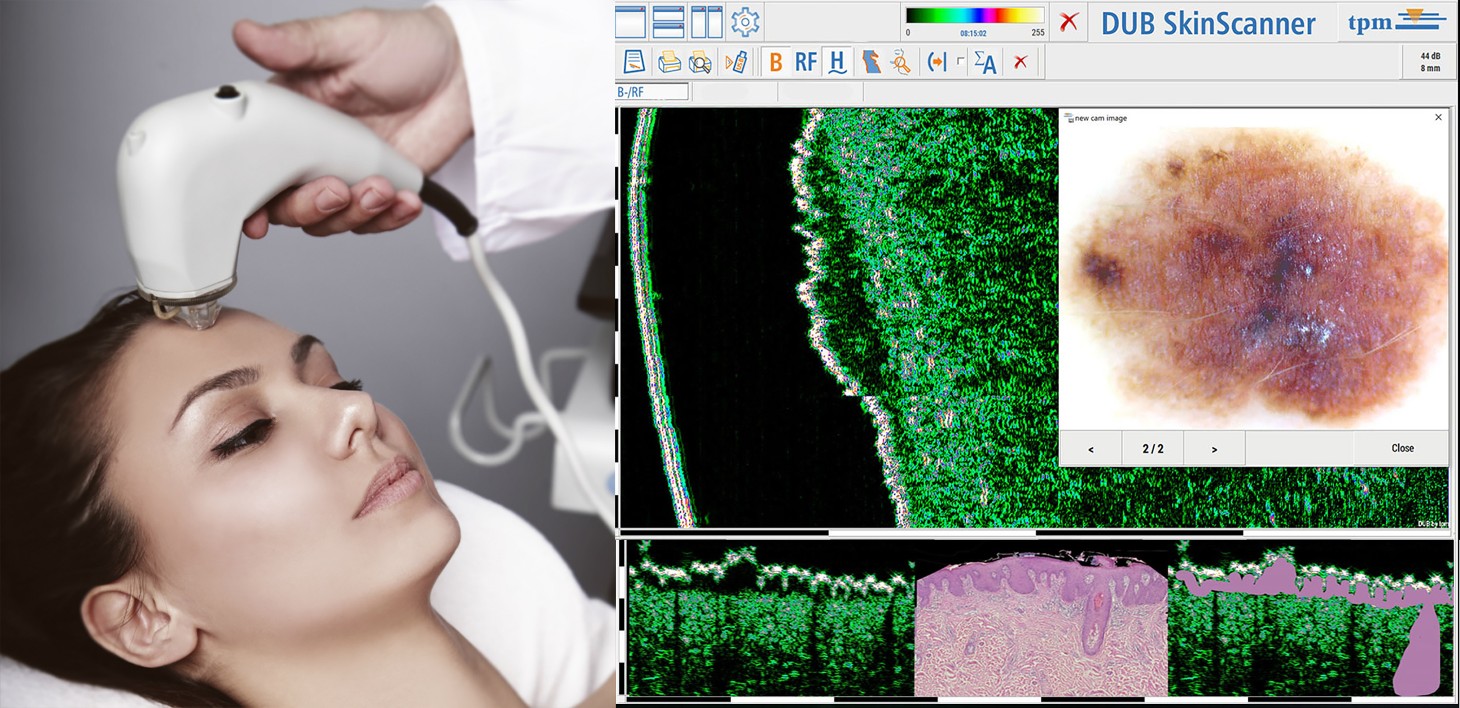1460x708 pixels.
Task: Click the Sigma A averaging tool
Action: pyautogui.click(x=985, y=62)
